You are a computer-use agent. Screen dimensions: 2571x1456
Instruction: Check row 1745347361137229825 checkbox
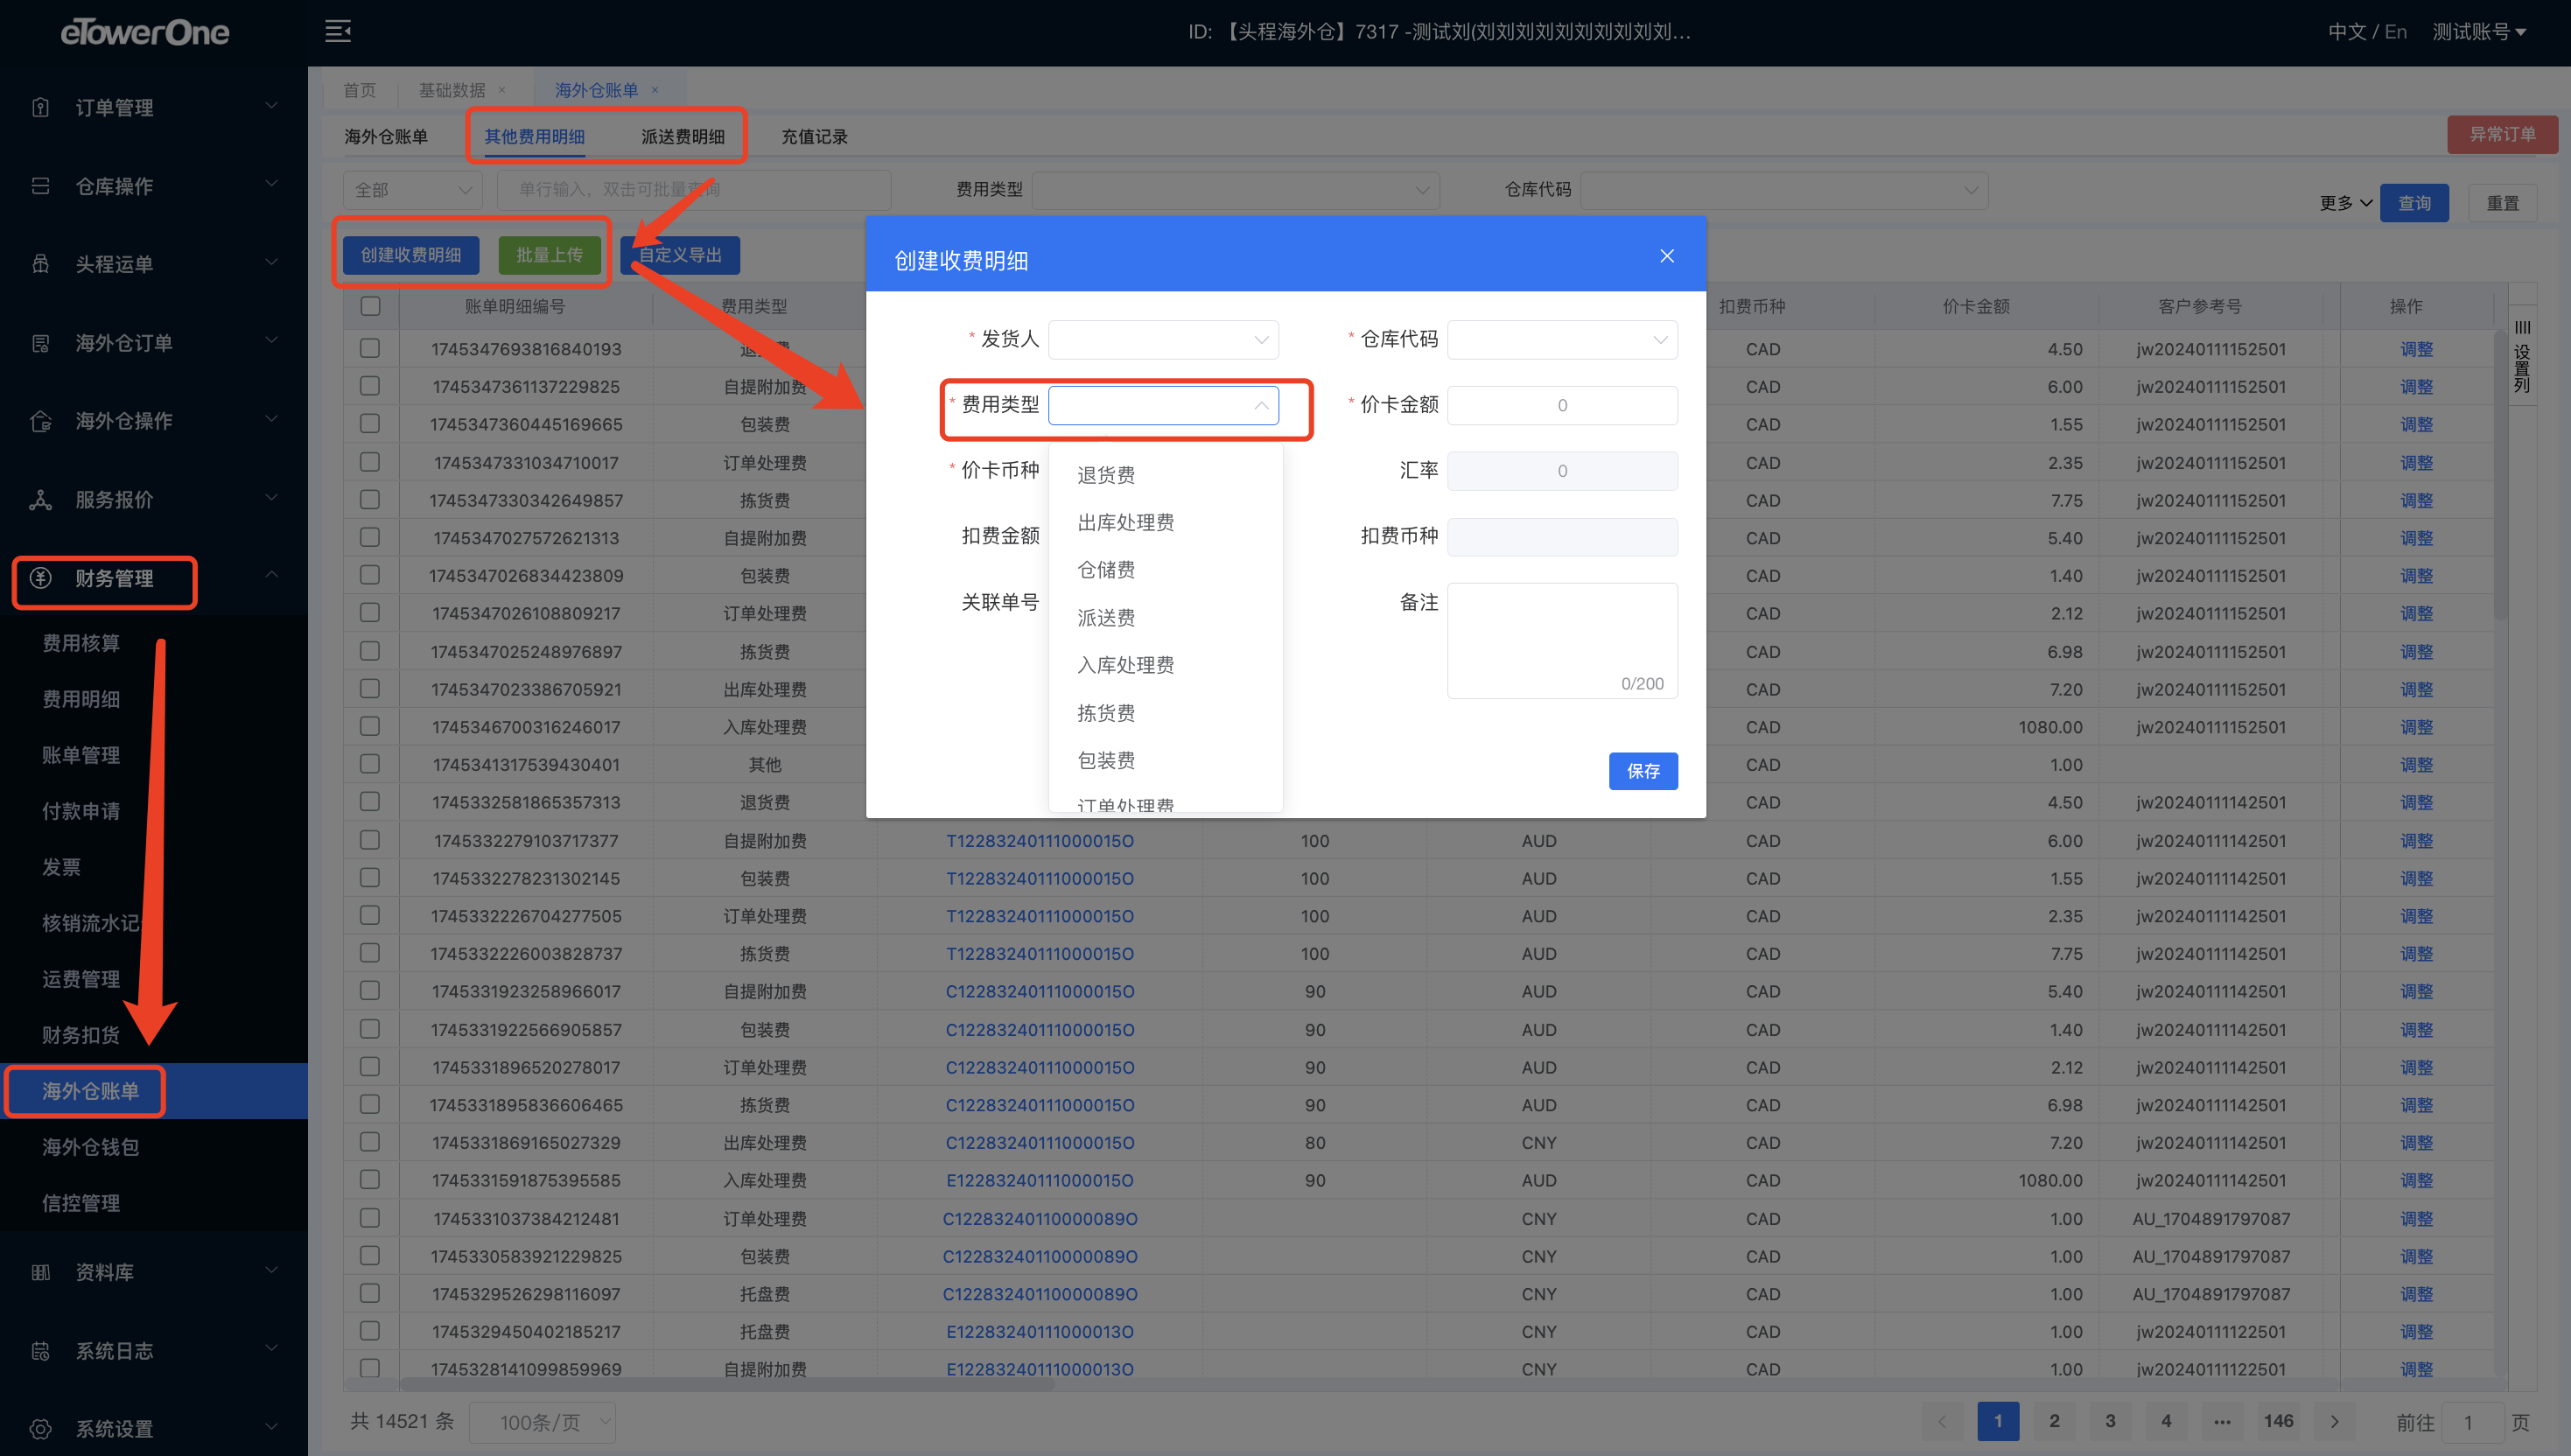coord(370,385)
